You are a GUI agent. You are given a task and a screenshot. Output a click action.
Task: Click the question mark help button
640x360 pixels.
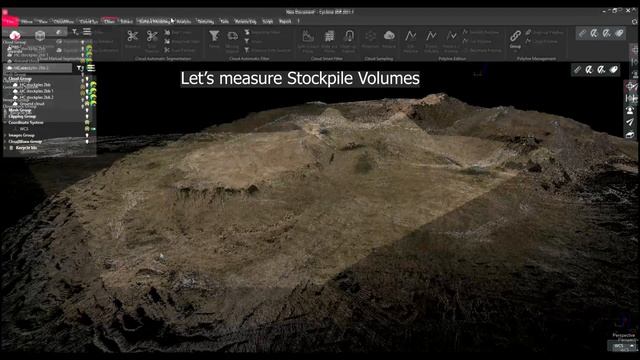(298, 21)
